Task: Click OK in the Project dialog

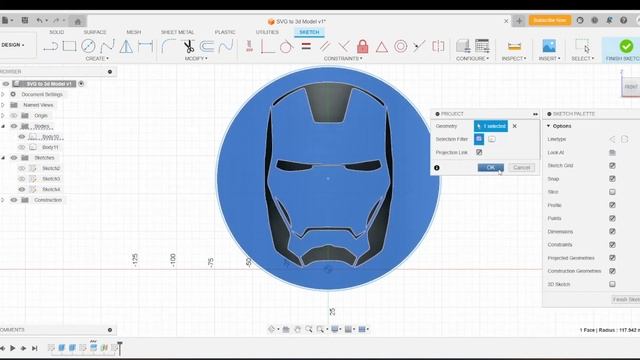Action: [491, 167]
